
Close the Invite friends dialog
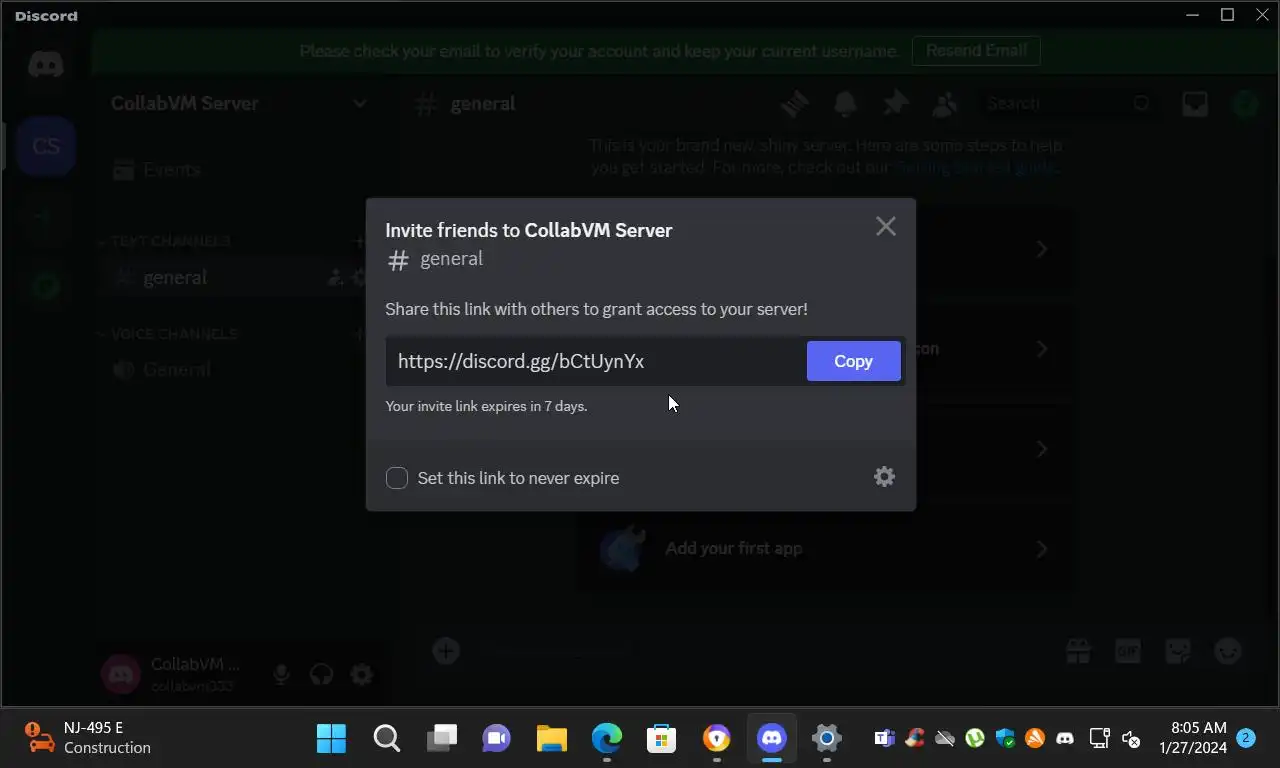(885, 226)
